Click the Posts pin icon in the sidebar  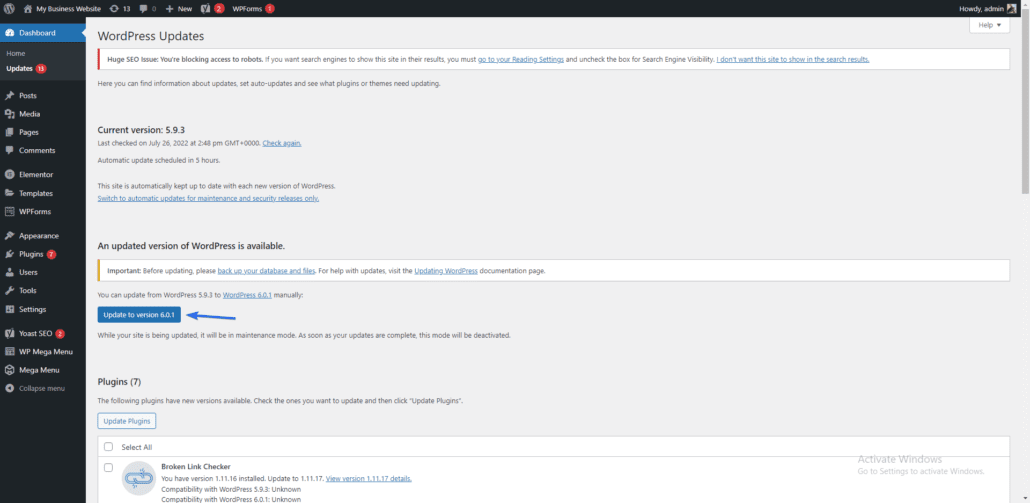pyautogui.click(x=9, y=96)
